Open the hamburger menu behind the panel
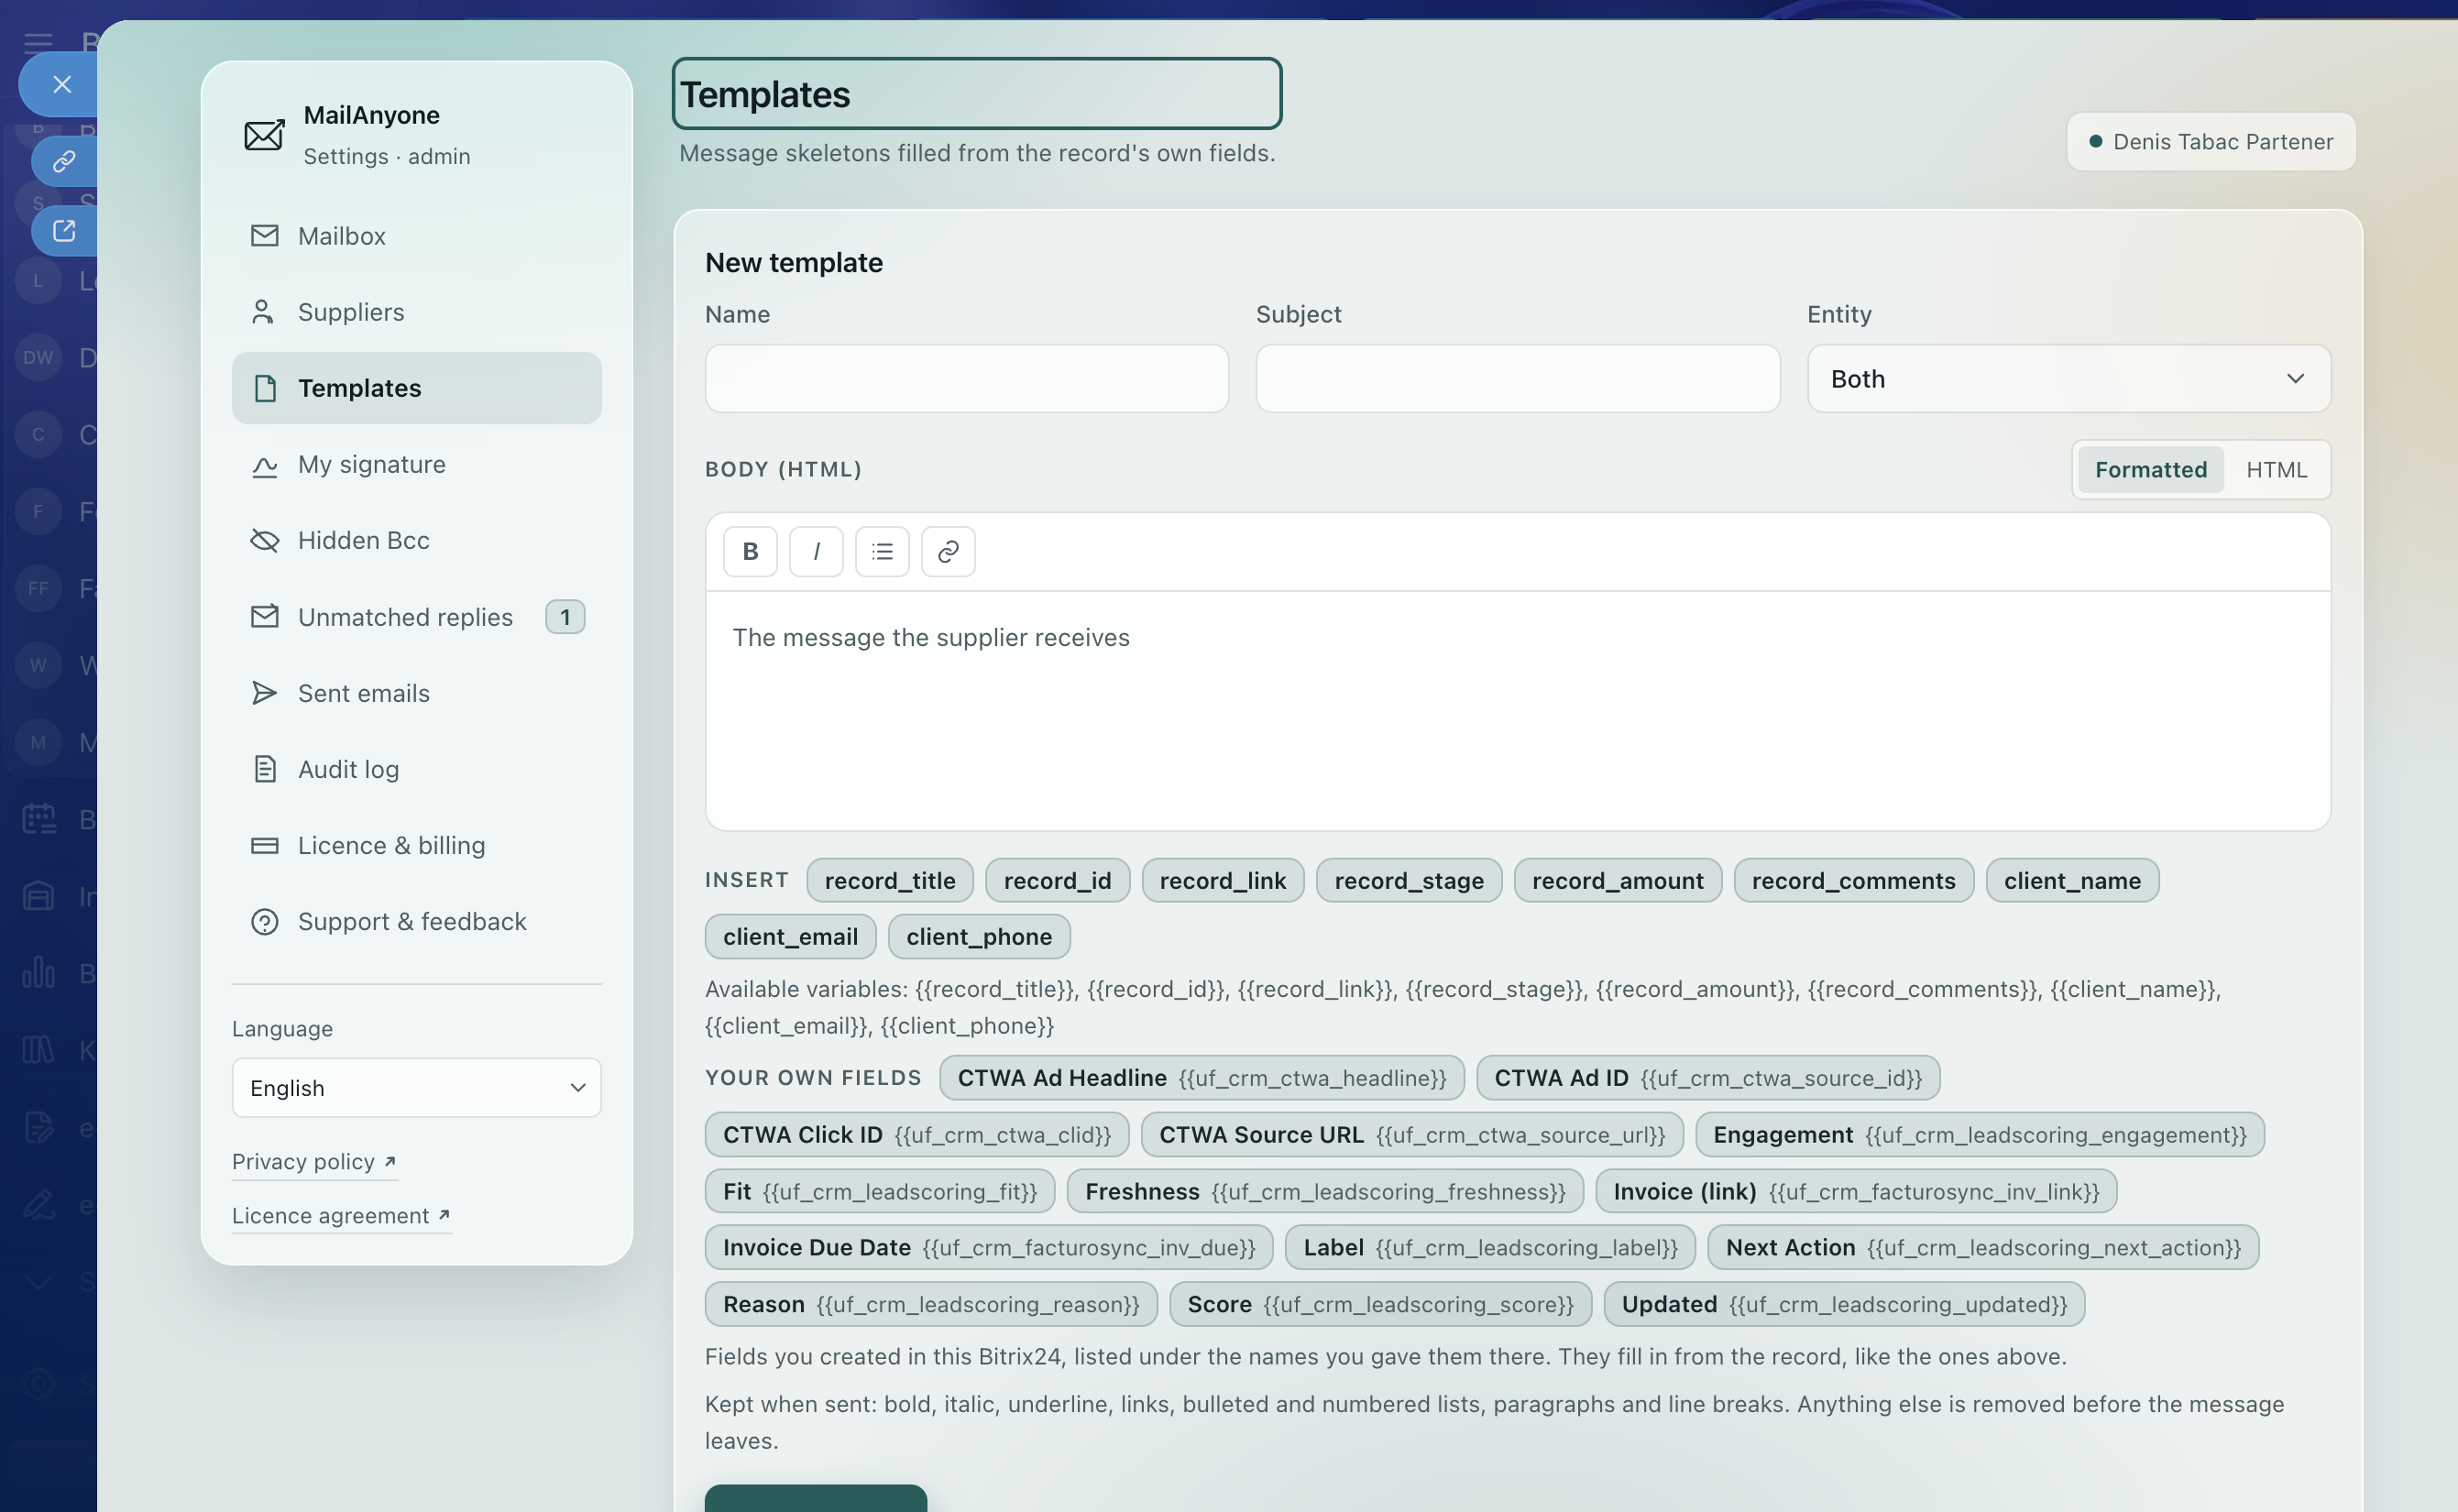 38,42
